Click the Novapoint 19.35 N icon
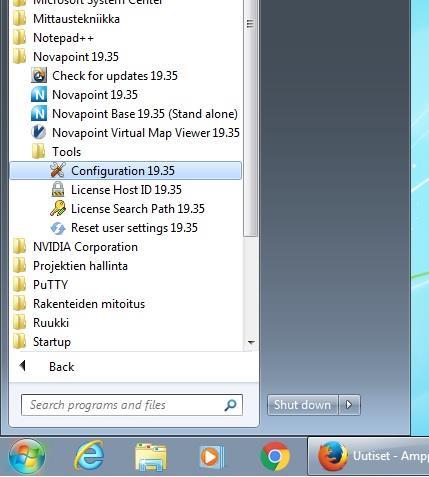 point(39,95)
